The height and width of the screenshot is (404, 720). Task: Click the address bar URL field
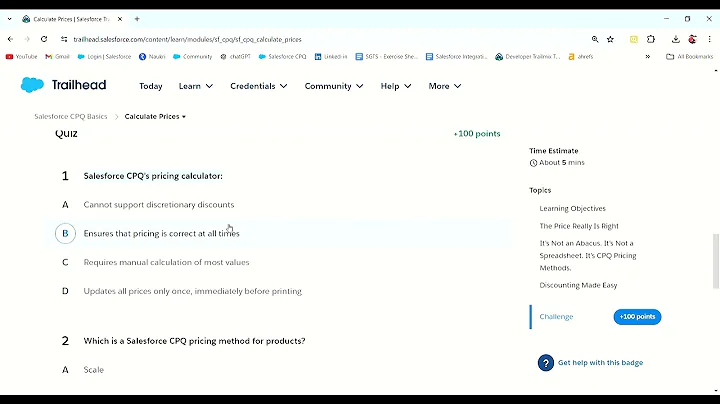(x=321, y=39)
